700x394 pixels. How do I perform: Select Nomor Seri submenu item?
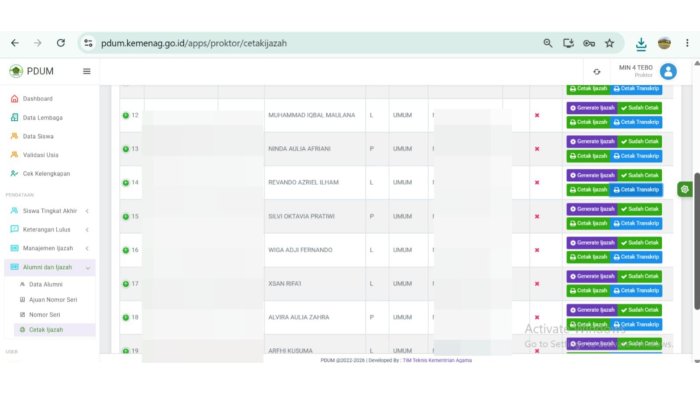tap(45, 315)
